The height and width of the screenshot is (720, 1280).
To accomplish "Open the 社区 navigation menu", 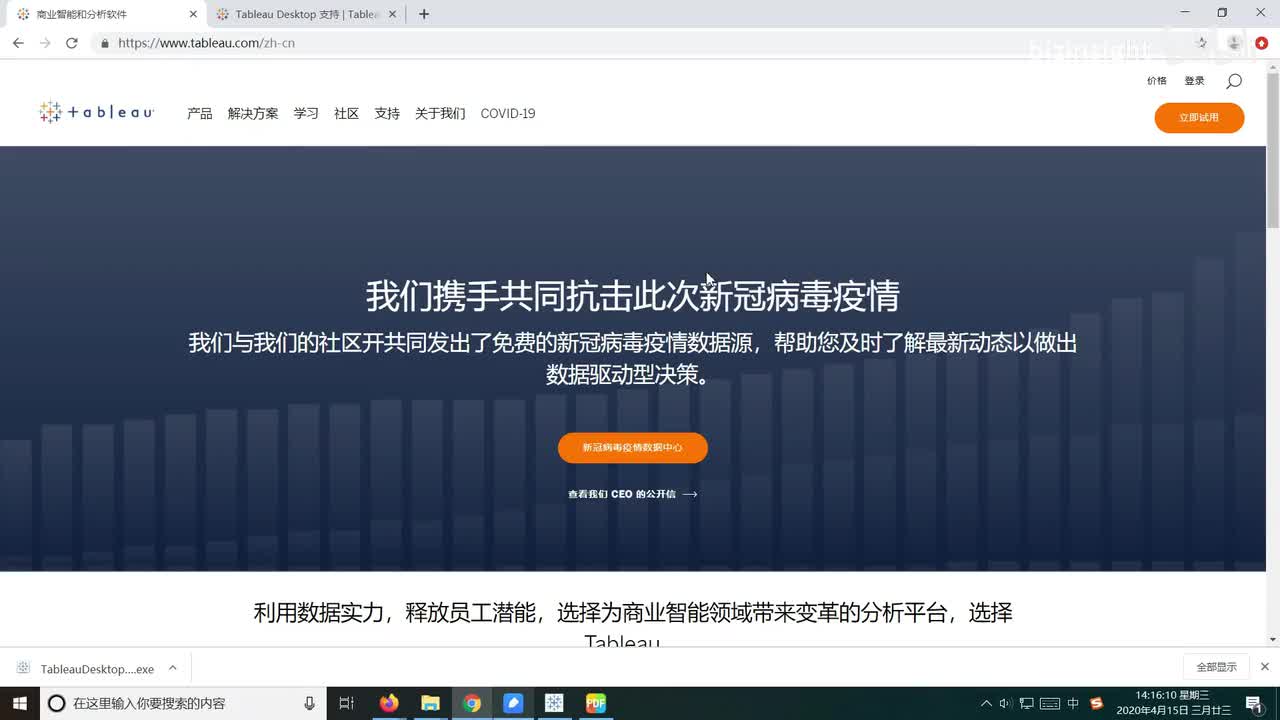I will click(x=346, y=114).
